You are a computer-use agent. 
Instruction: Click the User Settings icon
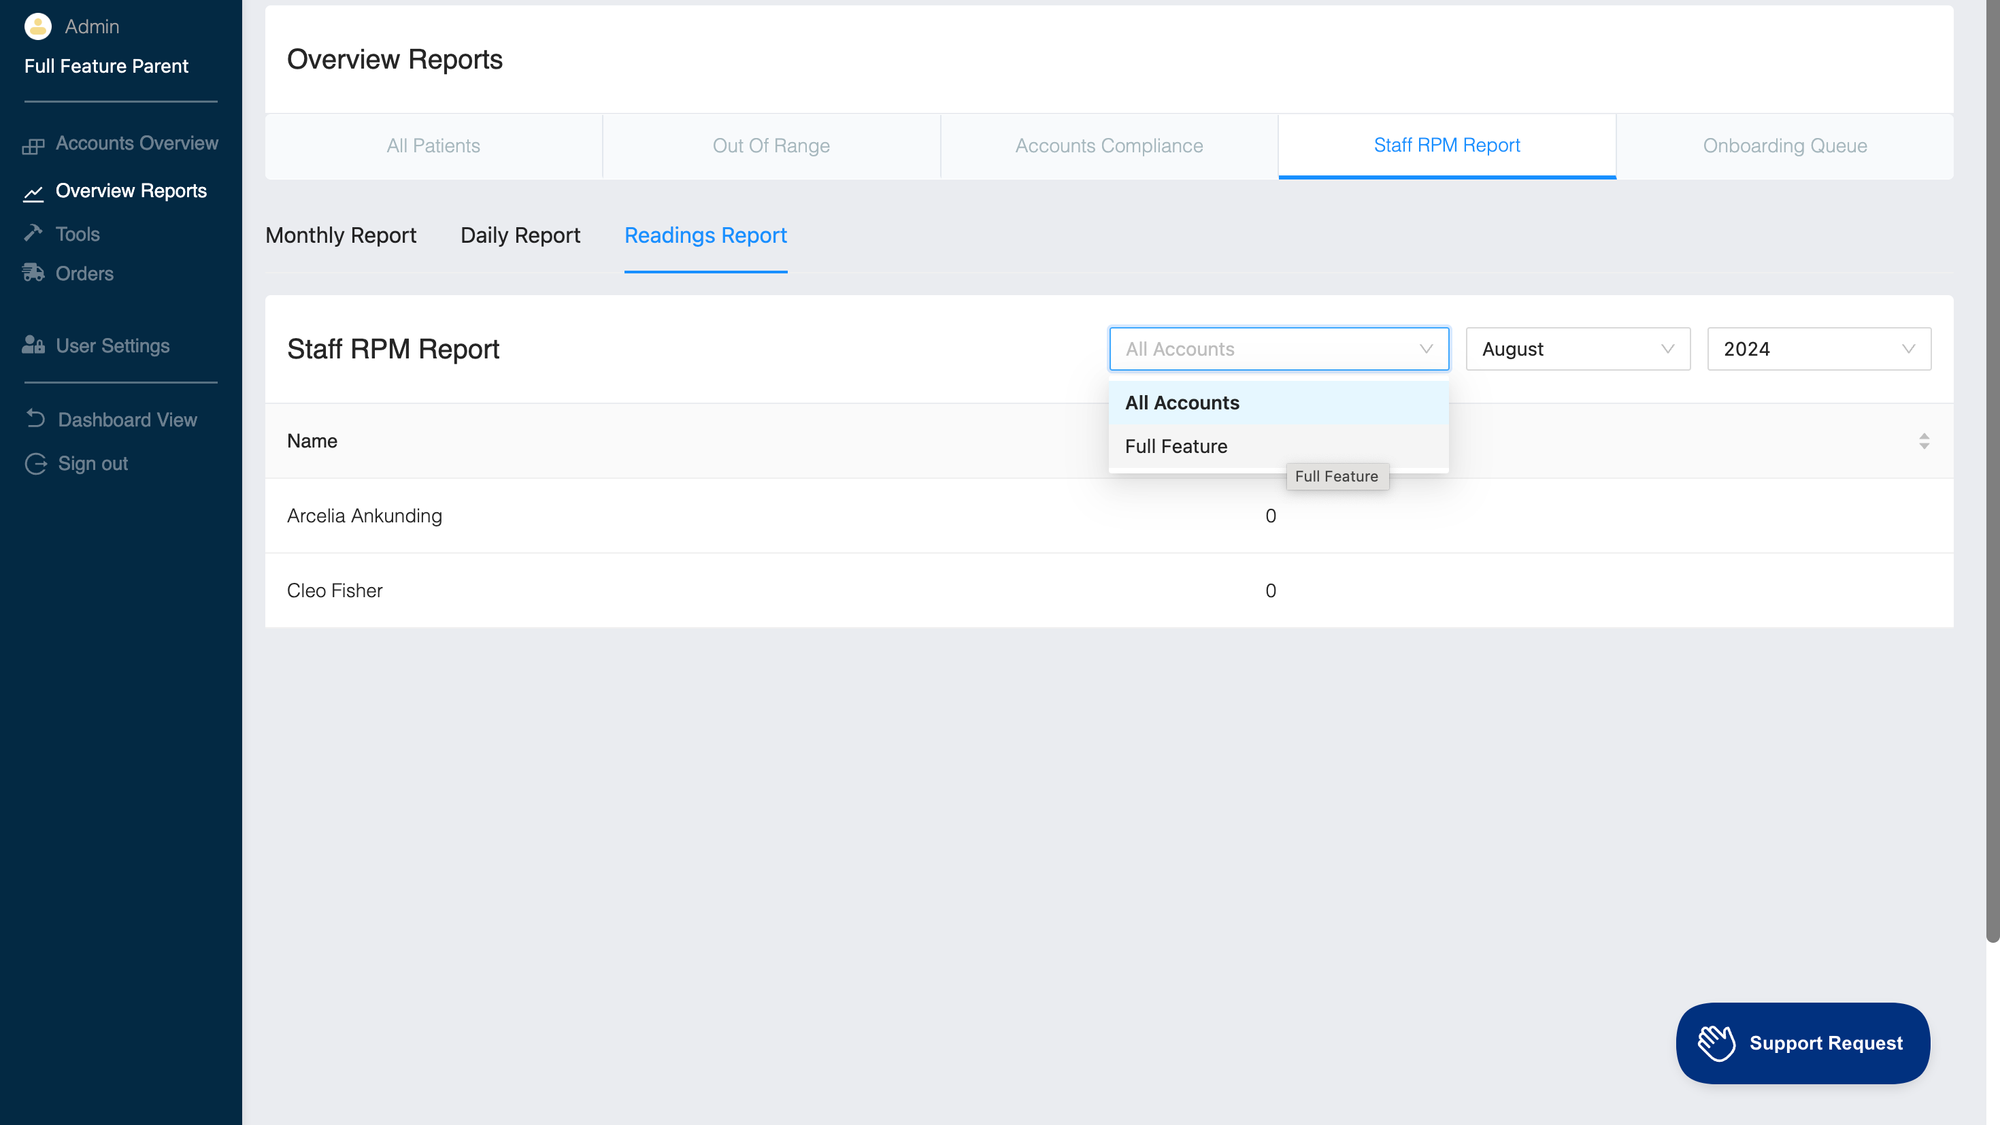click(33, 345)
